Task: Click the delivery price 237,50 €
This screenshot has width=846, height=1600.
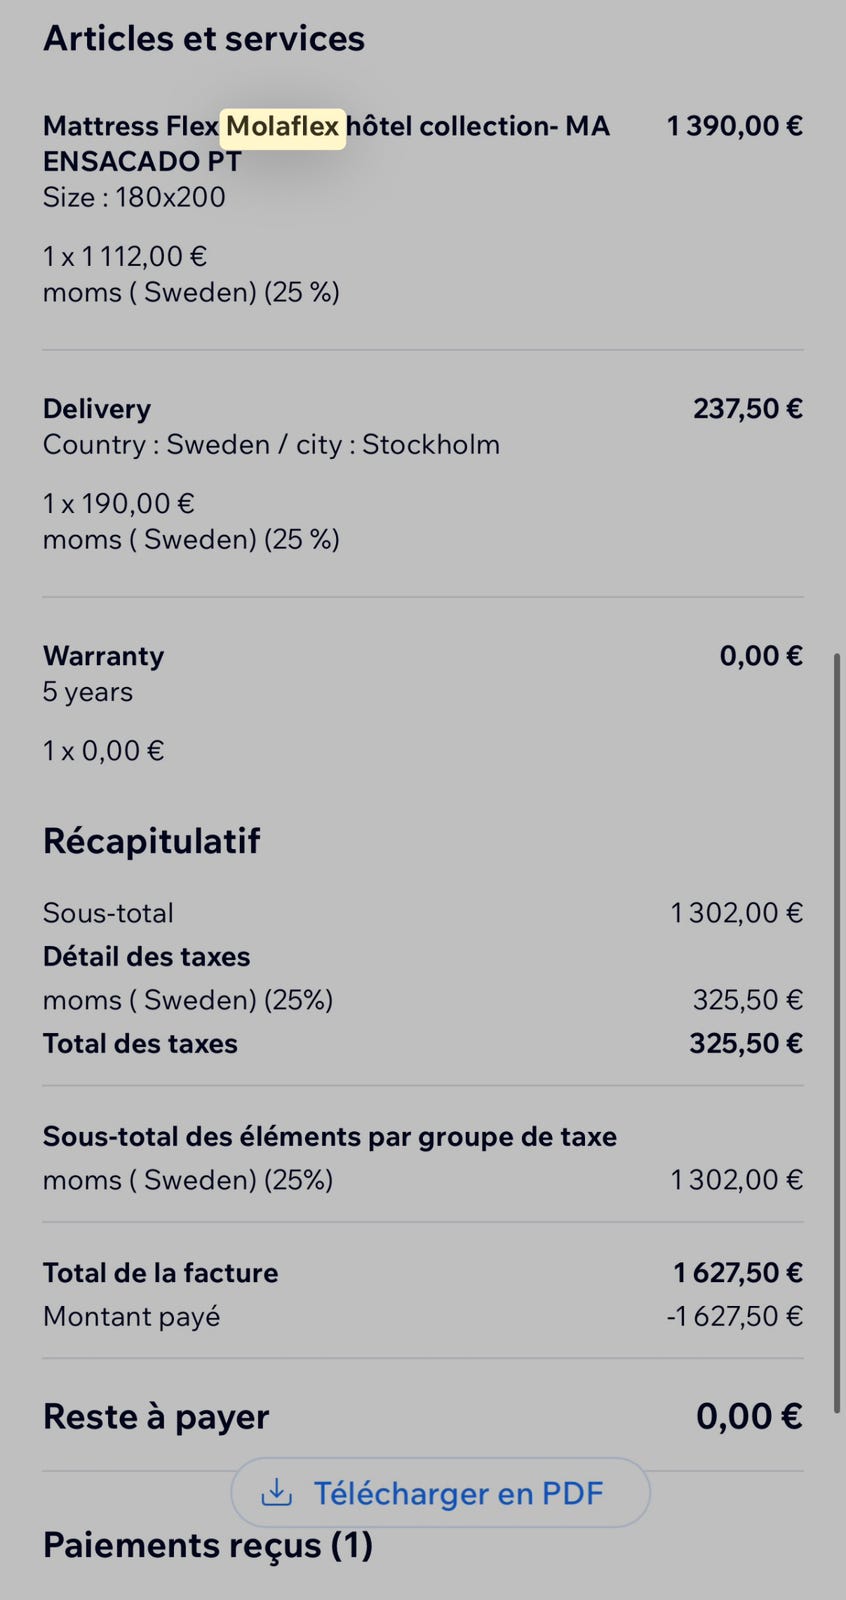Action: tap(748, 409)
